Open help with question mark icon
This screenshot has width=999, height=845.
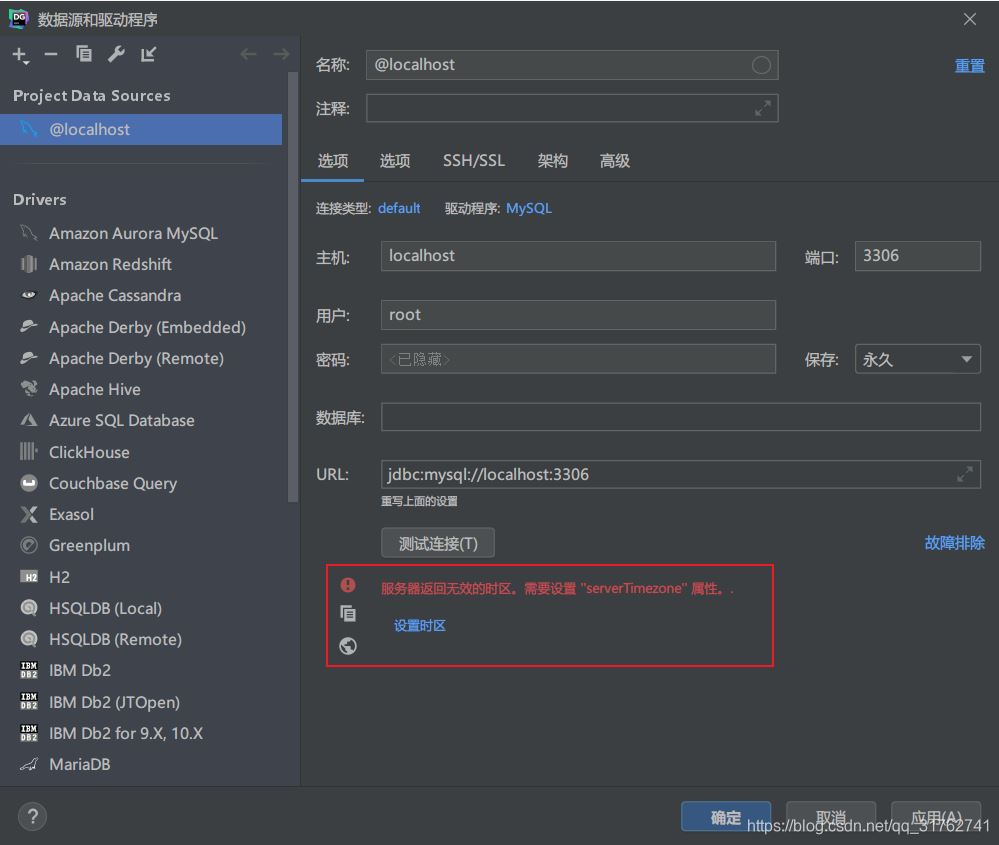[x=32, y=816]
